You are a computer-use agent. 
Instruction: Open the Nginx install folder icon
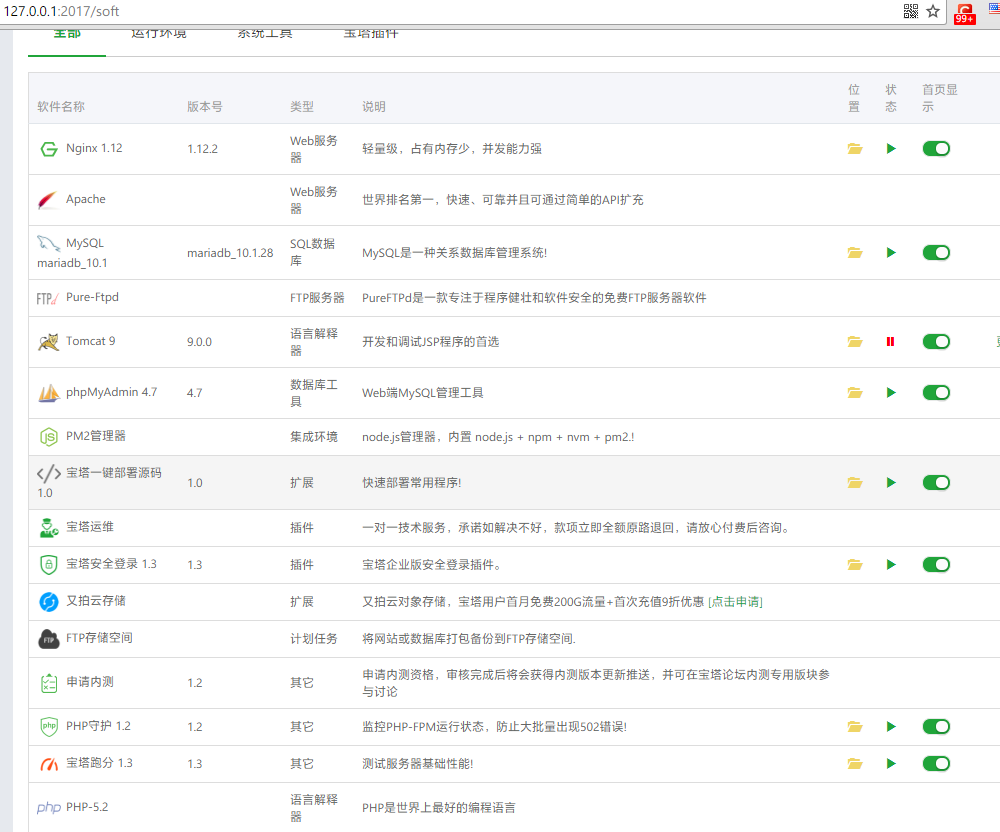(x=854, y=149)
